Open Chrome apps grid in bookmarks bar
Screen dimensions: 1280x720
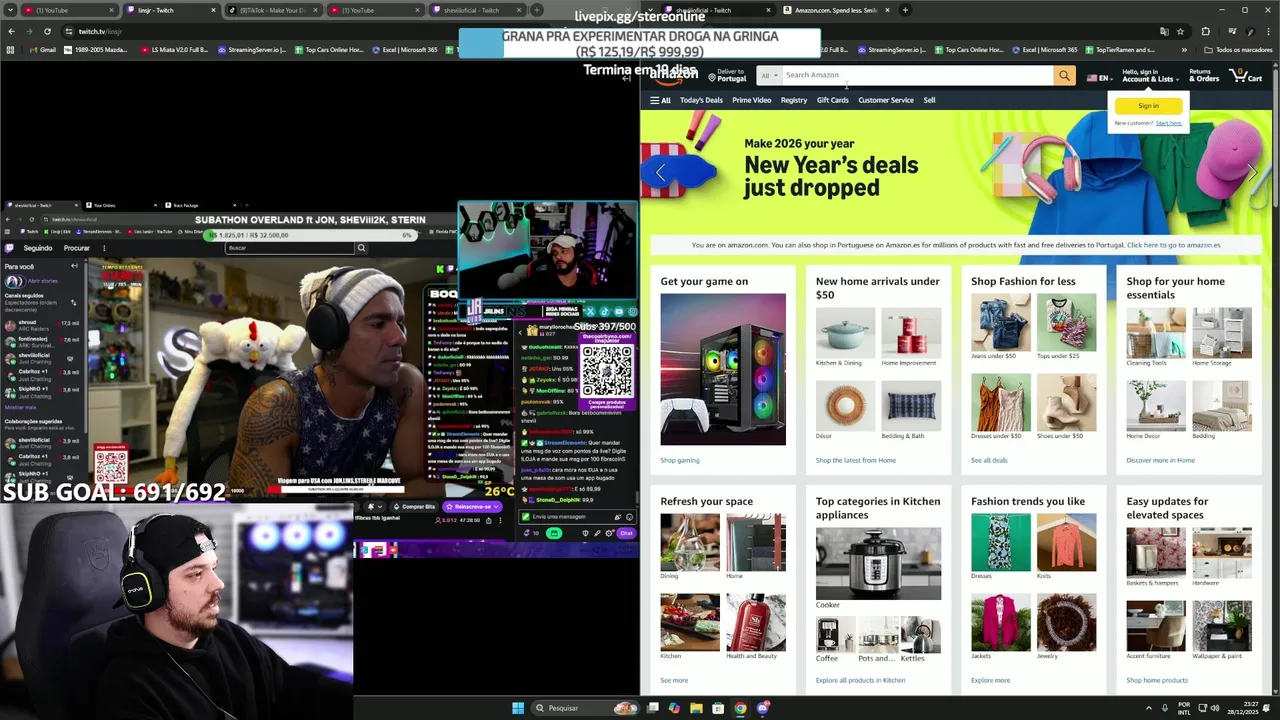(10, 50)
